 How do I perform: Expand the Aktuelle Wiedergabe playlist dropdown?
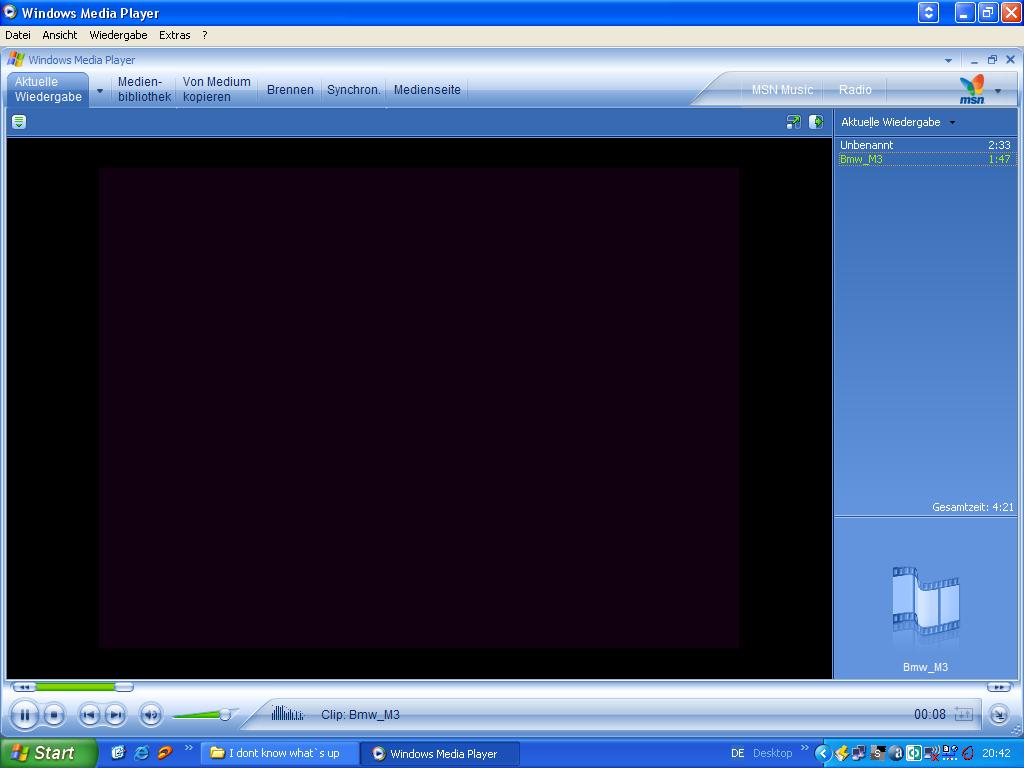(952, 123)
